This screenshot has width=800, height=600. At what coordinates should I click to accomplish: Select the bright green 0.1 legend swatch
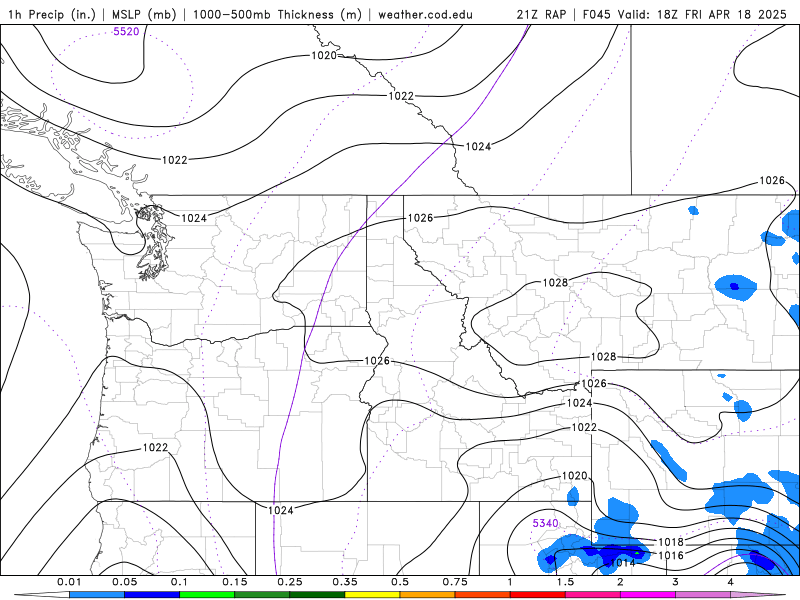[207, 595]
